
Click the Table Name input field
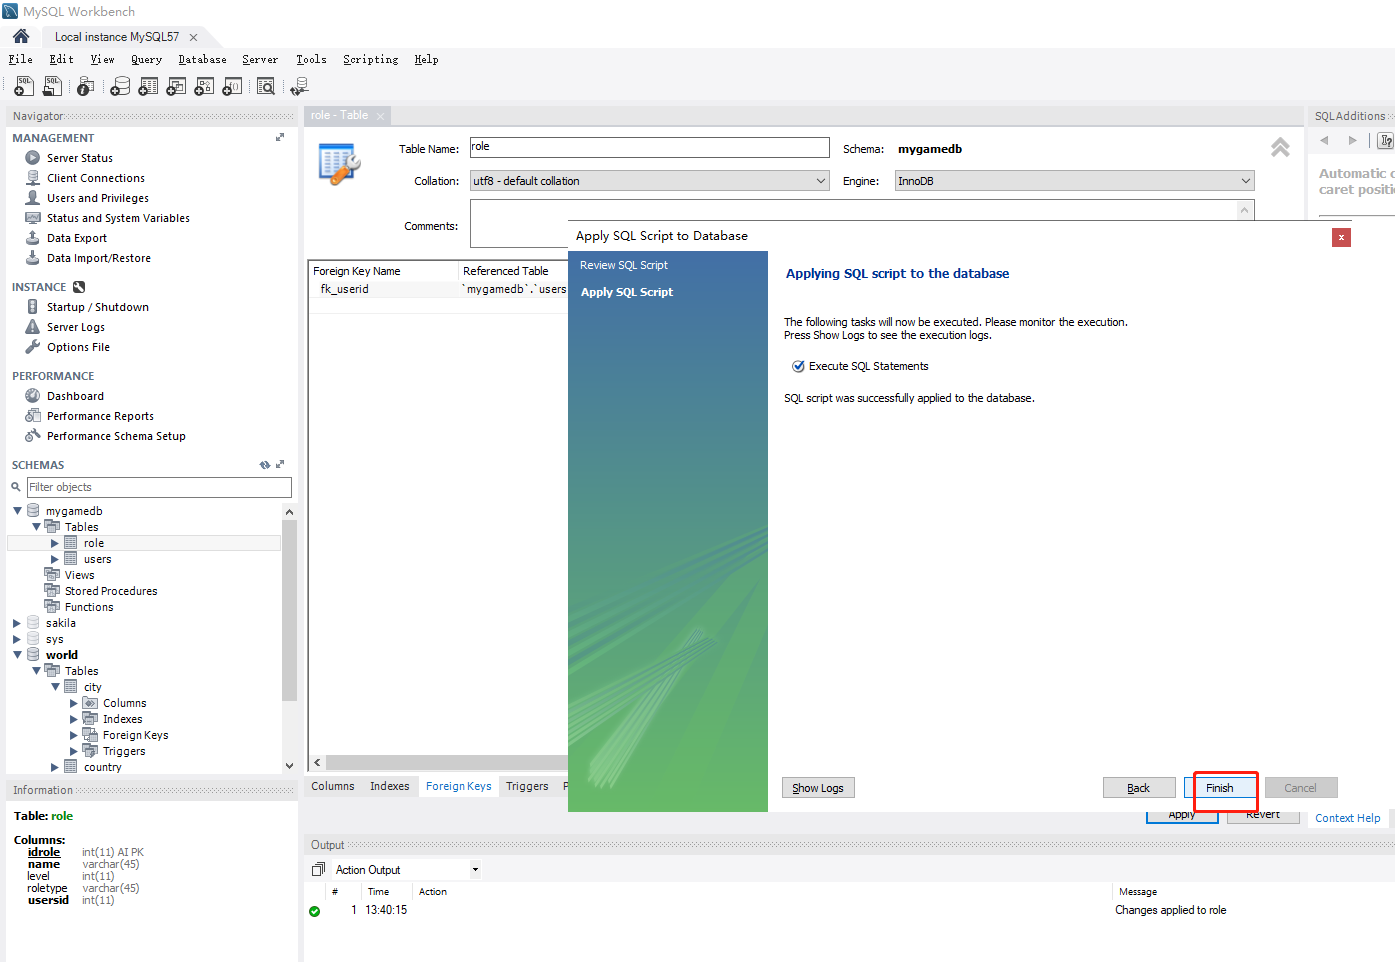(650, 147)
